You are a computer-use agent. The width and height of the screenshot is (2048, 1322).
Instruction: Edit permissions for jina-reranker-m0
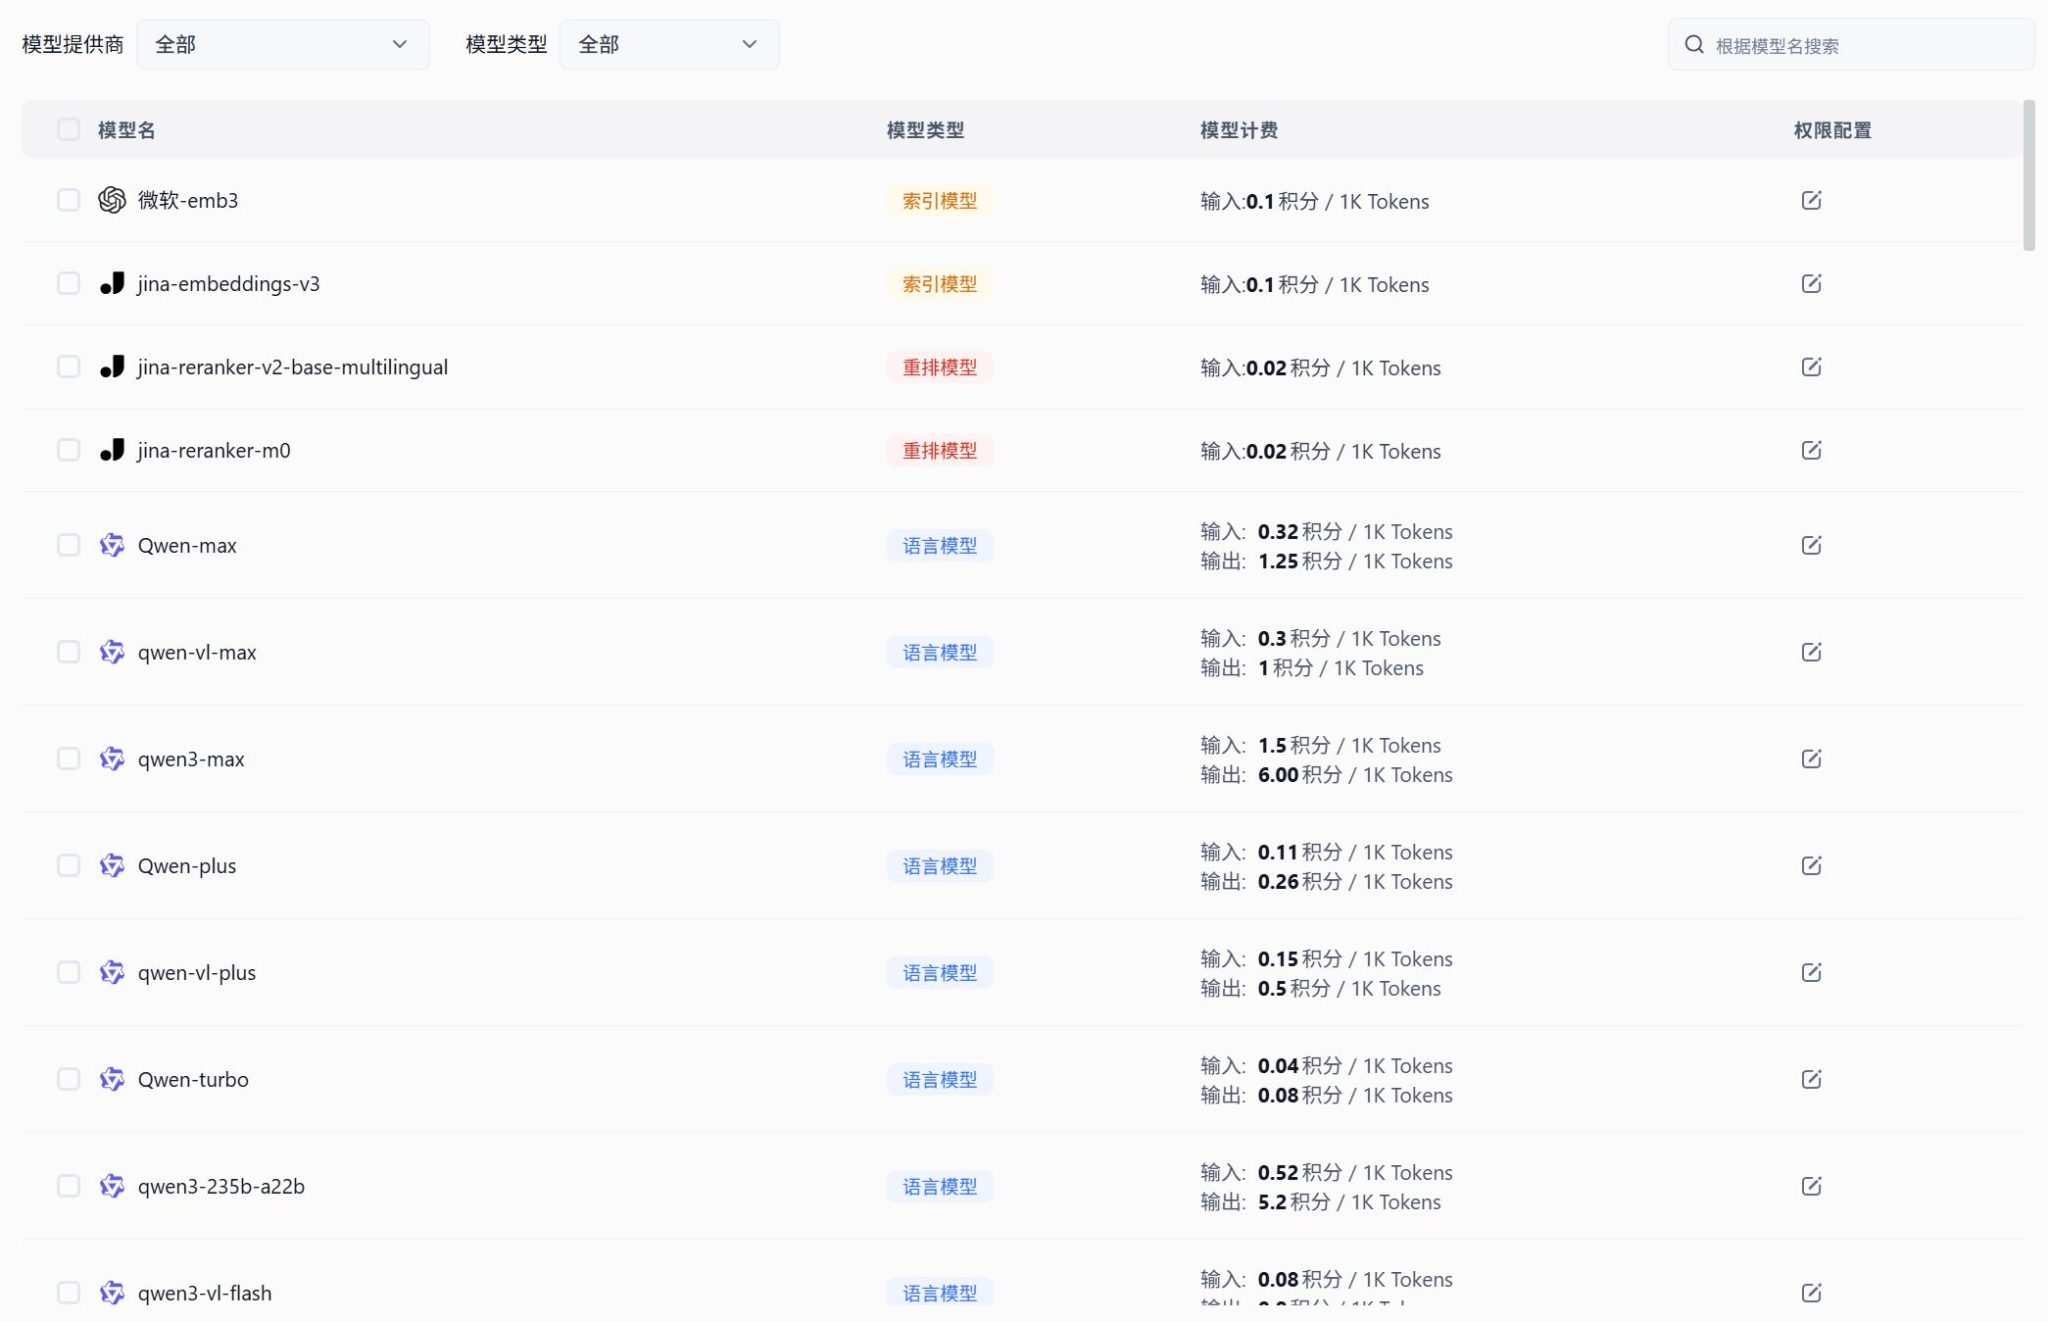coord(1813,449)
